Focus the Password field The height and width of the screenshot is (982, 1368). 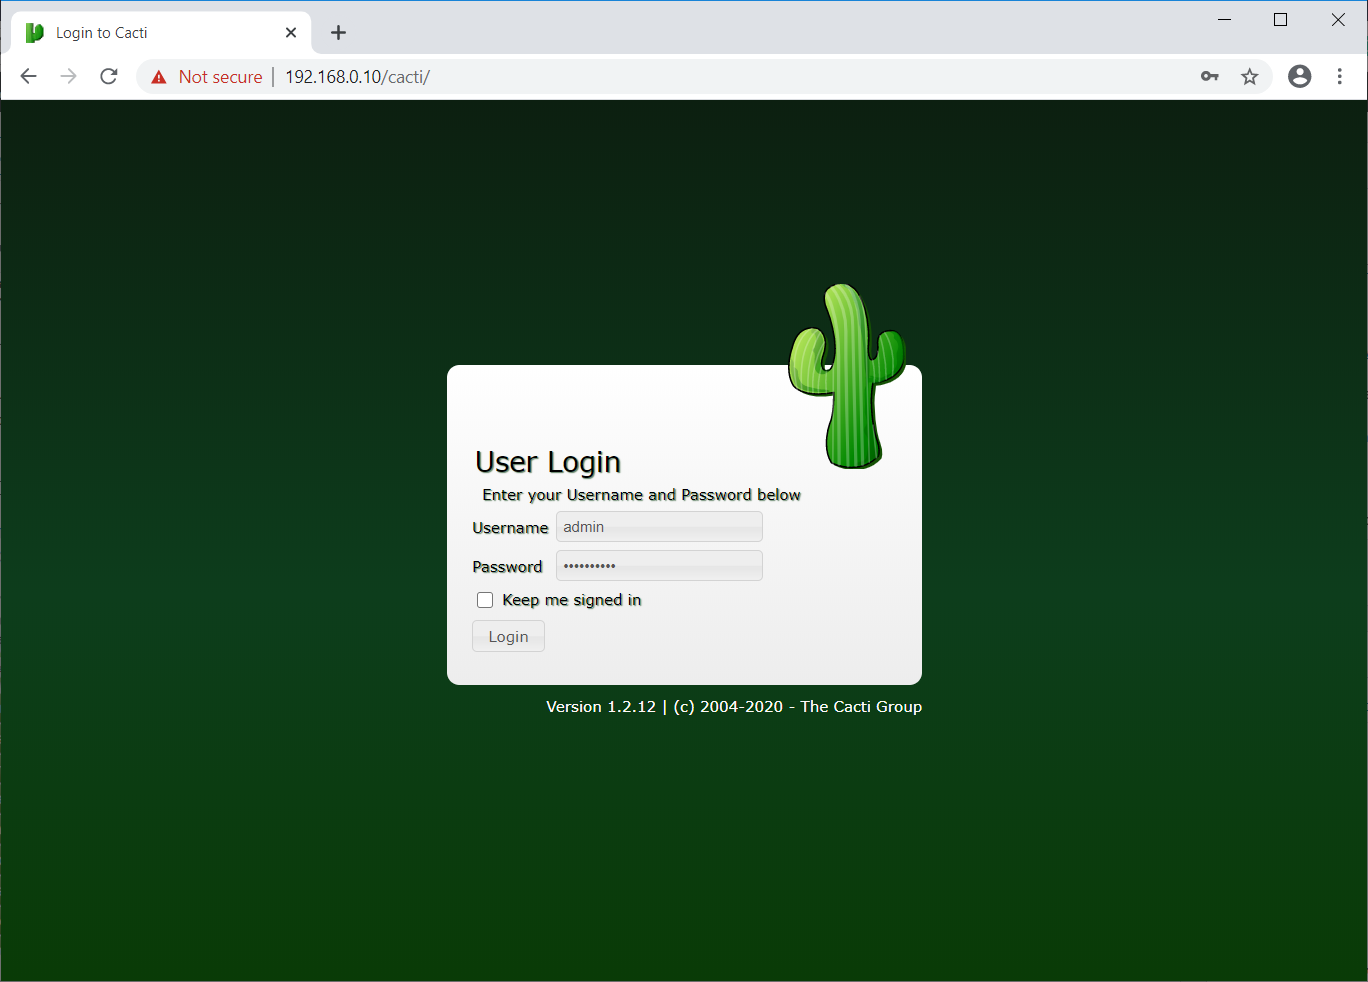tap(659, 566)
